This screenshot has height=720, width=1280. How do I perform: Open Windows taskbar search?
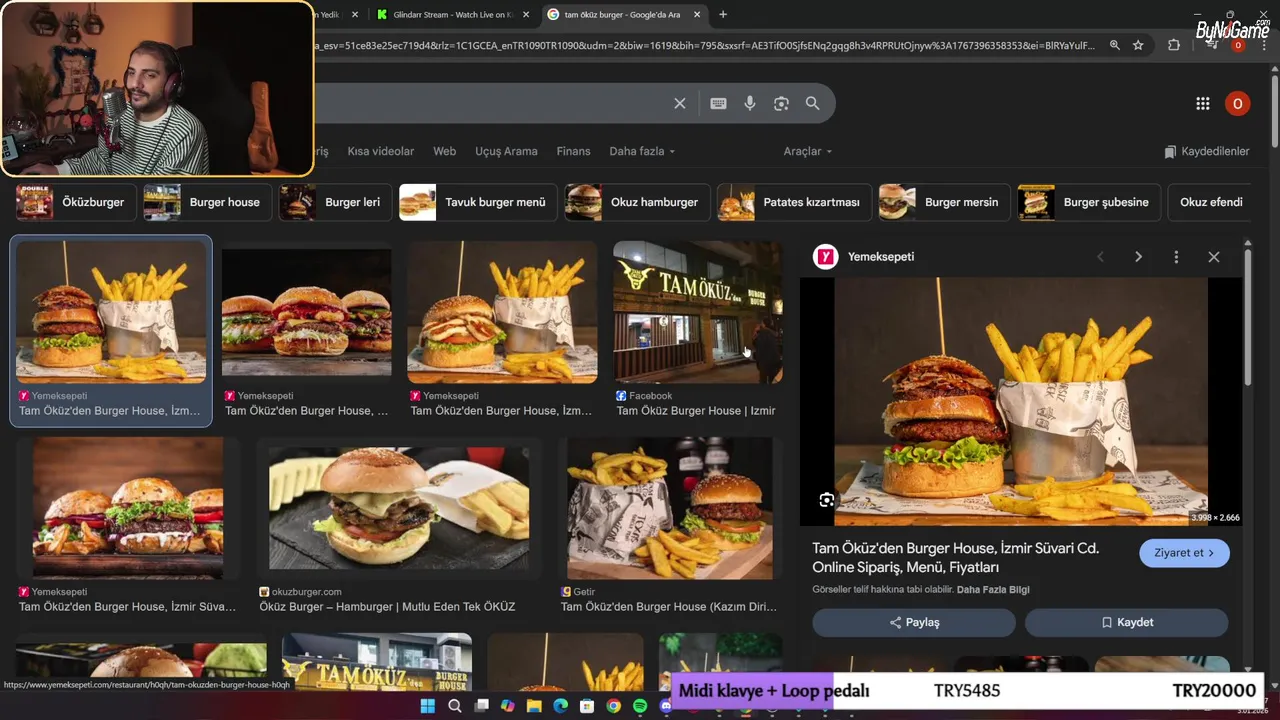coord(455,706)
